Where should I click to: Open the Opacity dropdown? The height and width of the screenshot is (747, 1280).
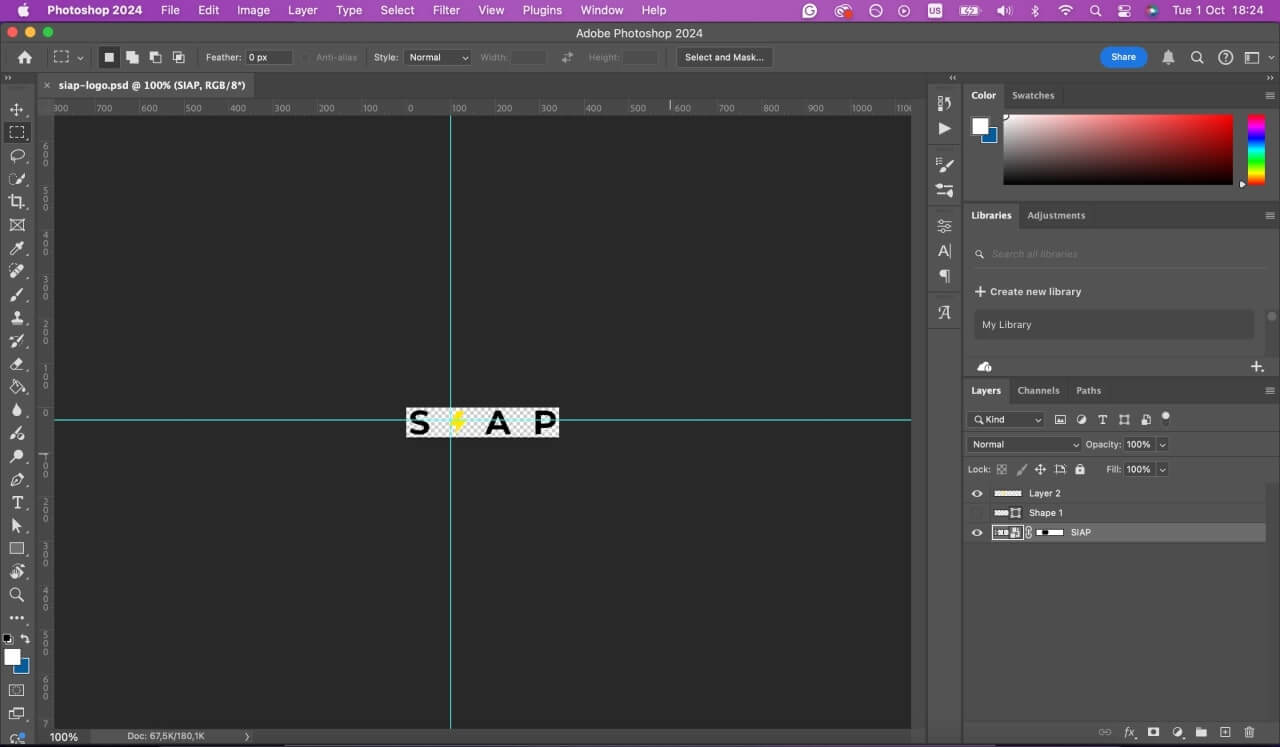(1161, 444)
